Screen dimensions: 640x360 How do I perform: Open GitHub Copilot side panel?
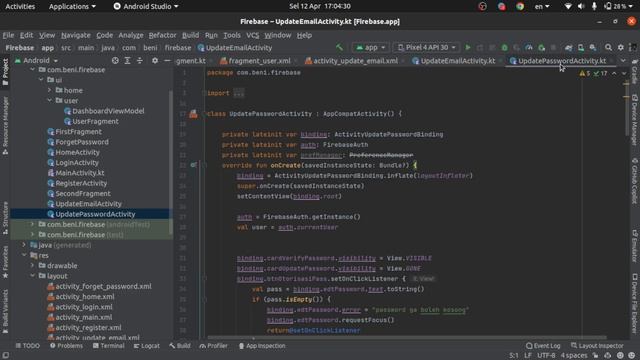635,181
